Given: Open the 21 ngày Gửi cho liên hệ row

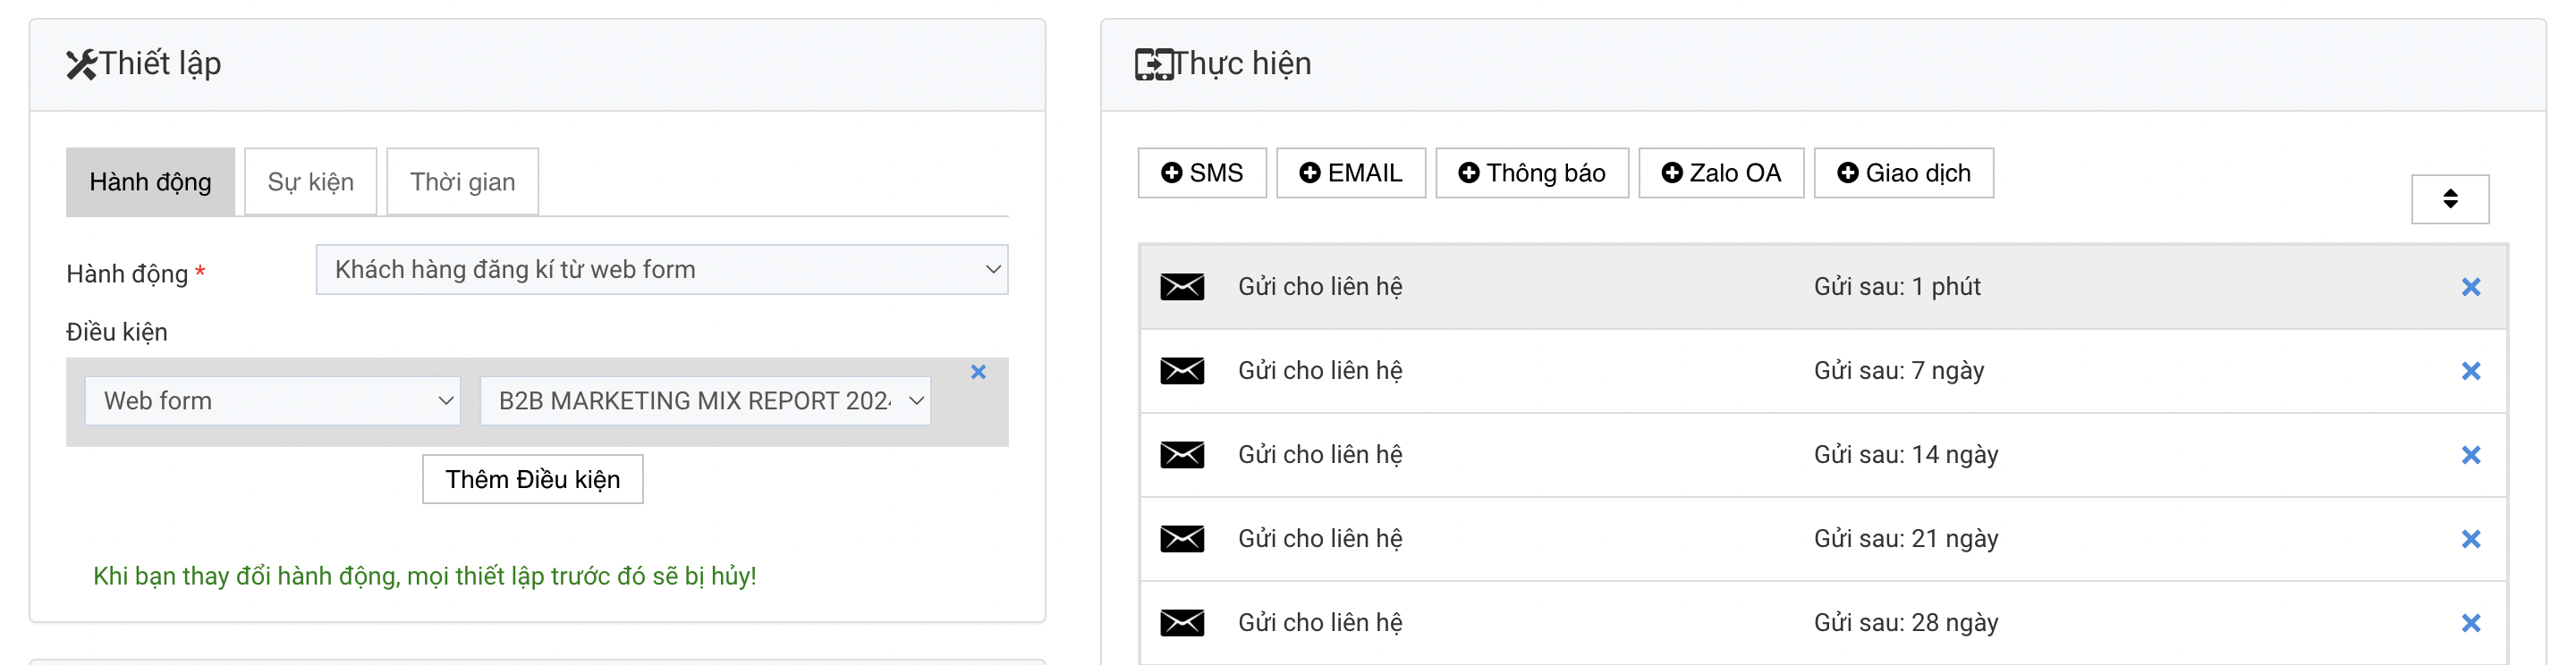Looking at the screenshot, I should pos(1822,539).
